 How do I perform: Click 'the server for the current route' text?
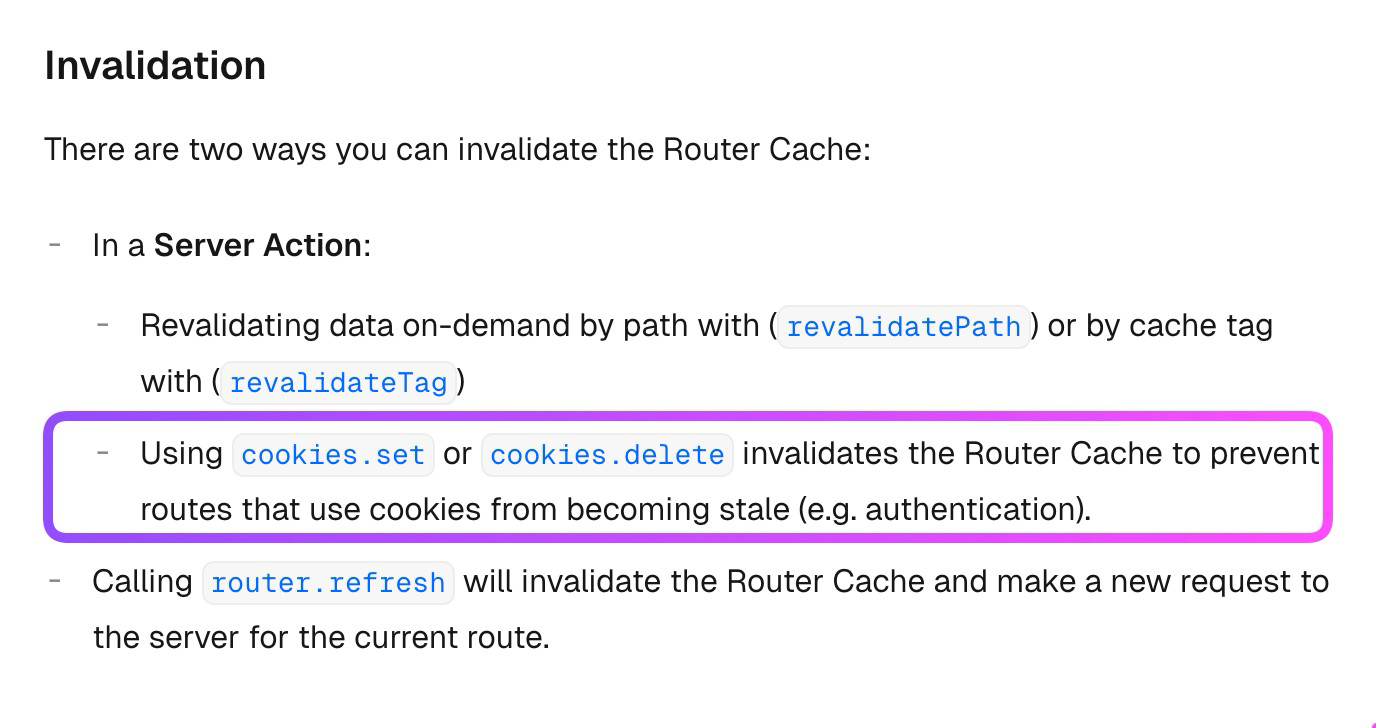pyautogui.click(x=321, y=638)
